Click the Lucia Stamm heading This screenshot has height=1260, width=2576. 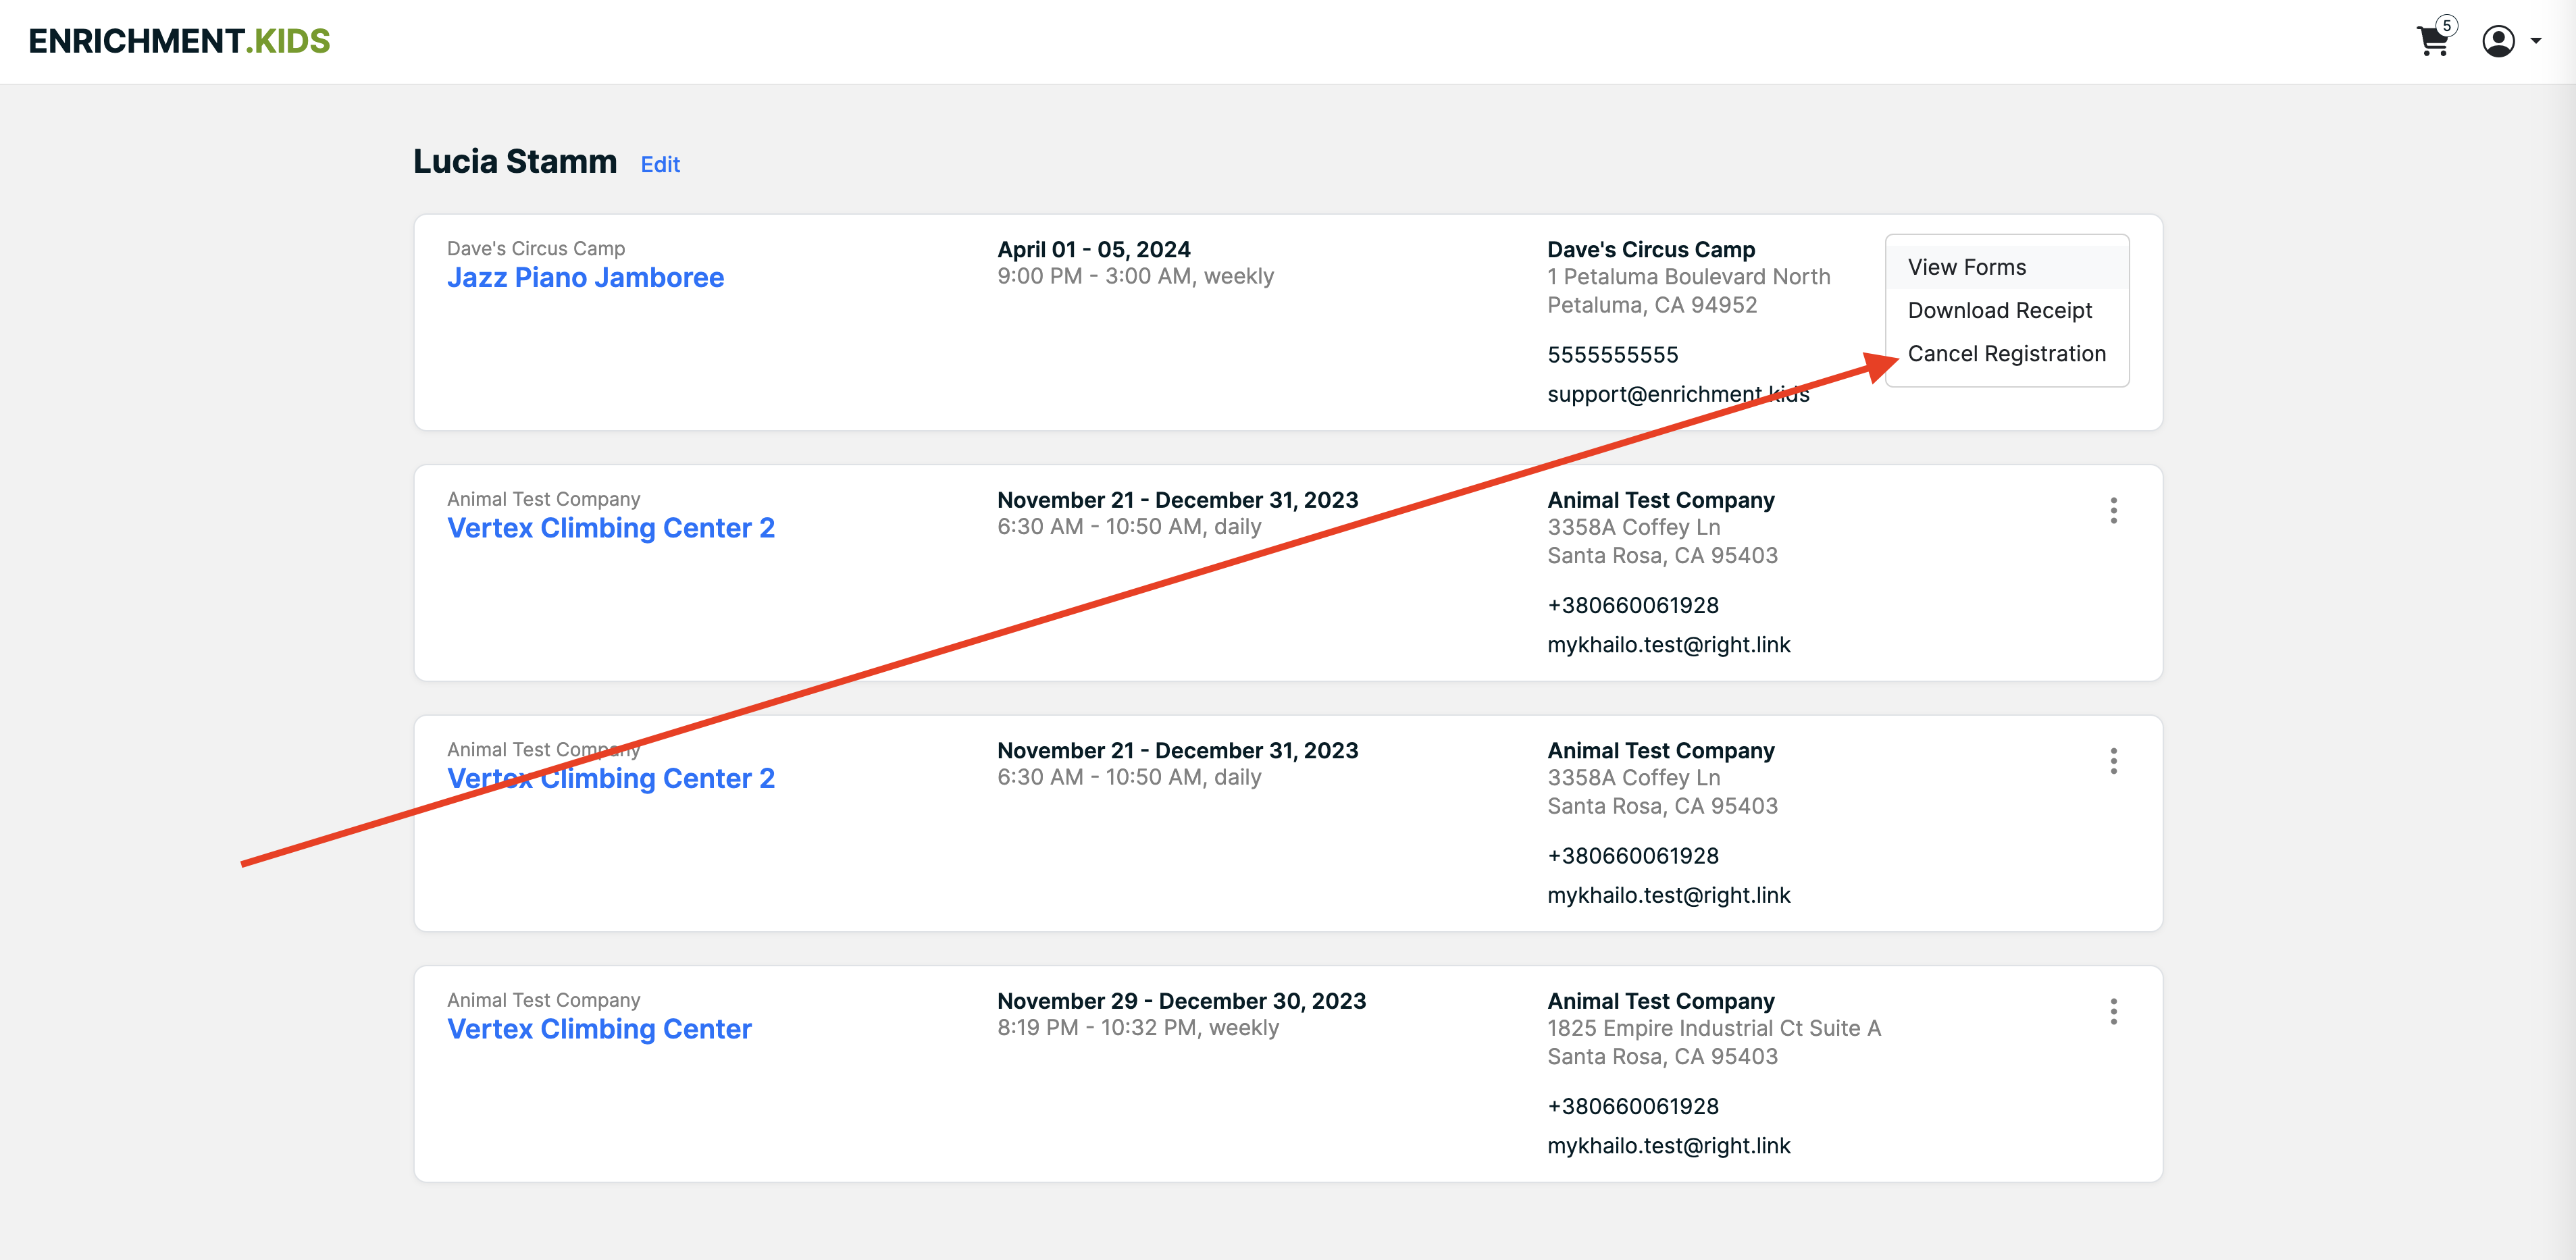(x=515, y=161)
